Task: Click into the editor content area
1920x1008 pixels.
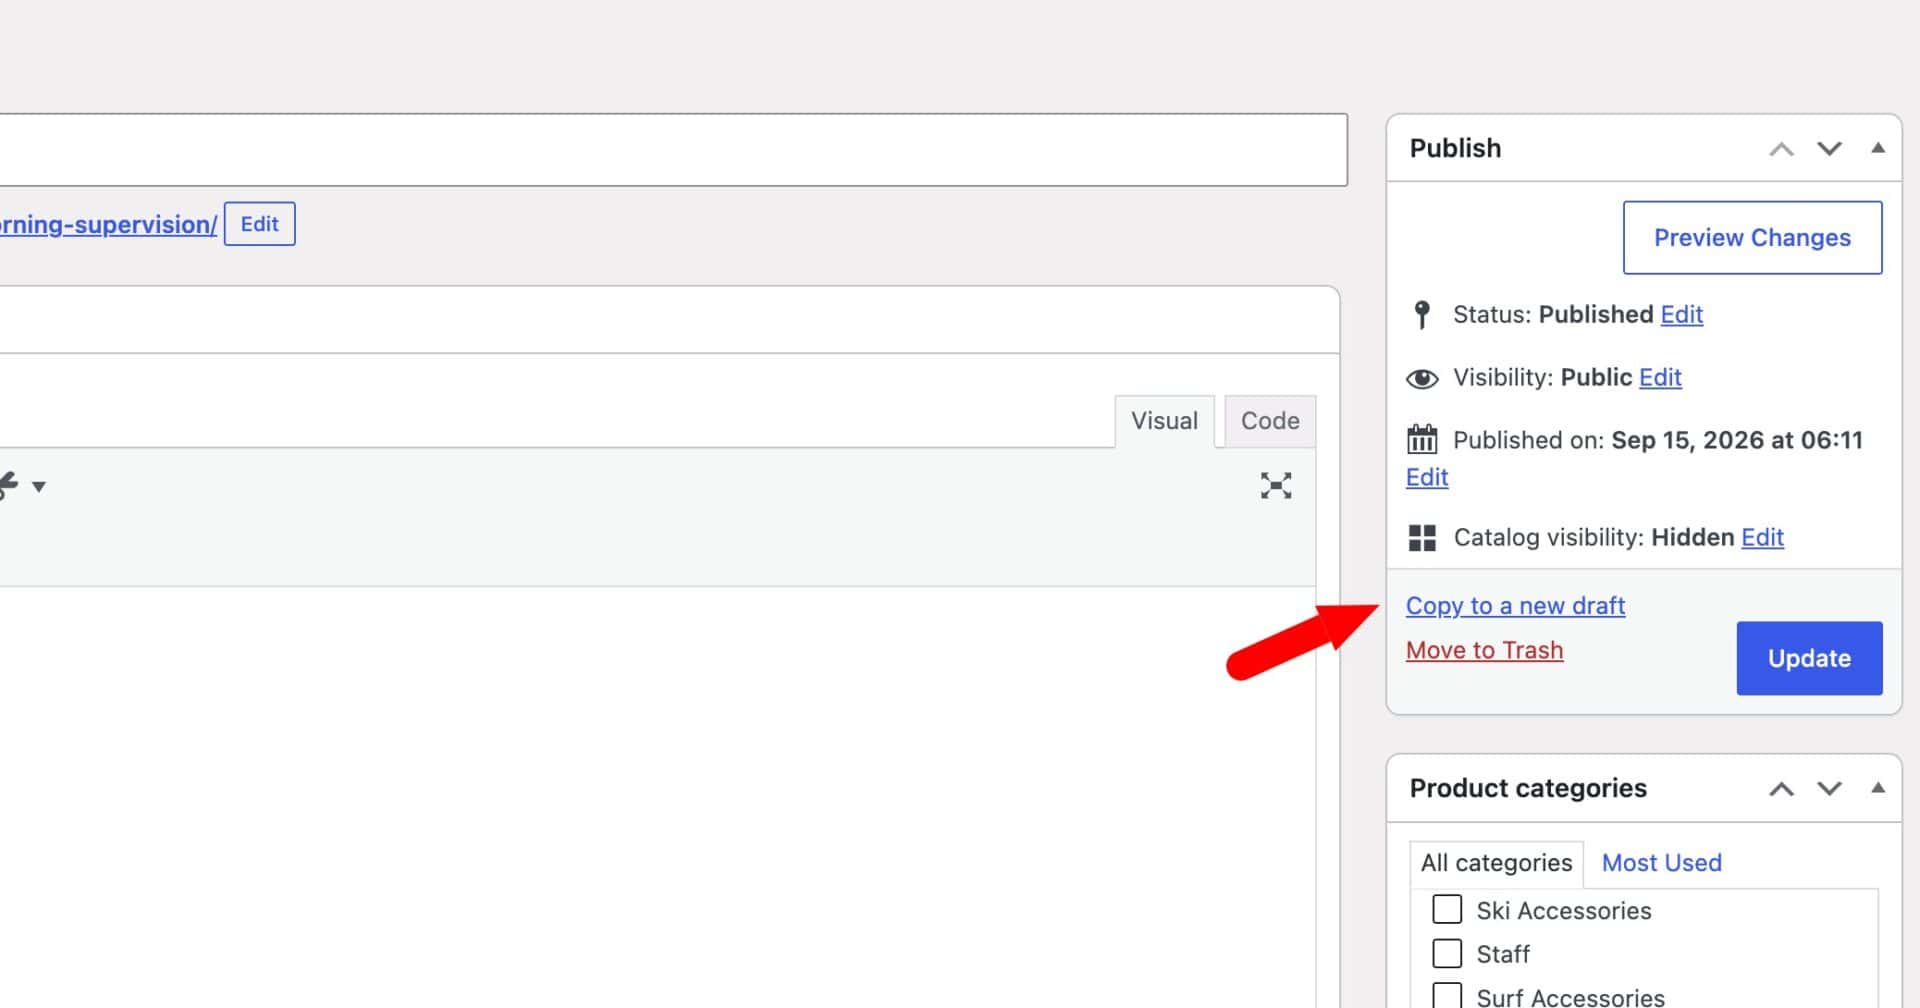Action: [x=657, y=797]
